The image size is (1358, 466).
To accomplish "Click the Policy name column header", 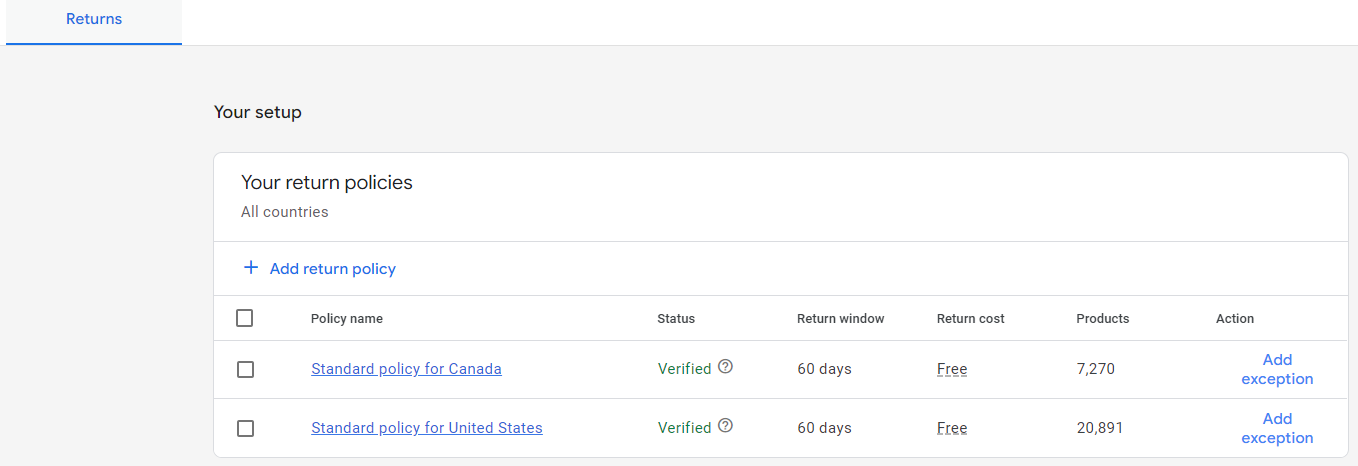I will pyautogui.click(x=347, y=318).
